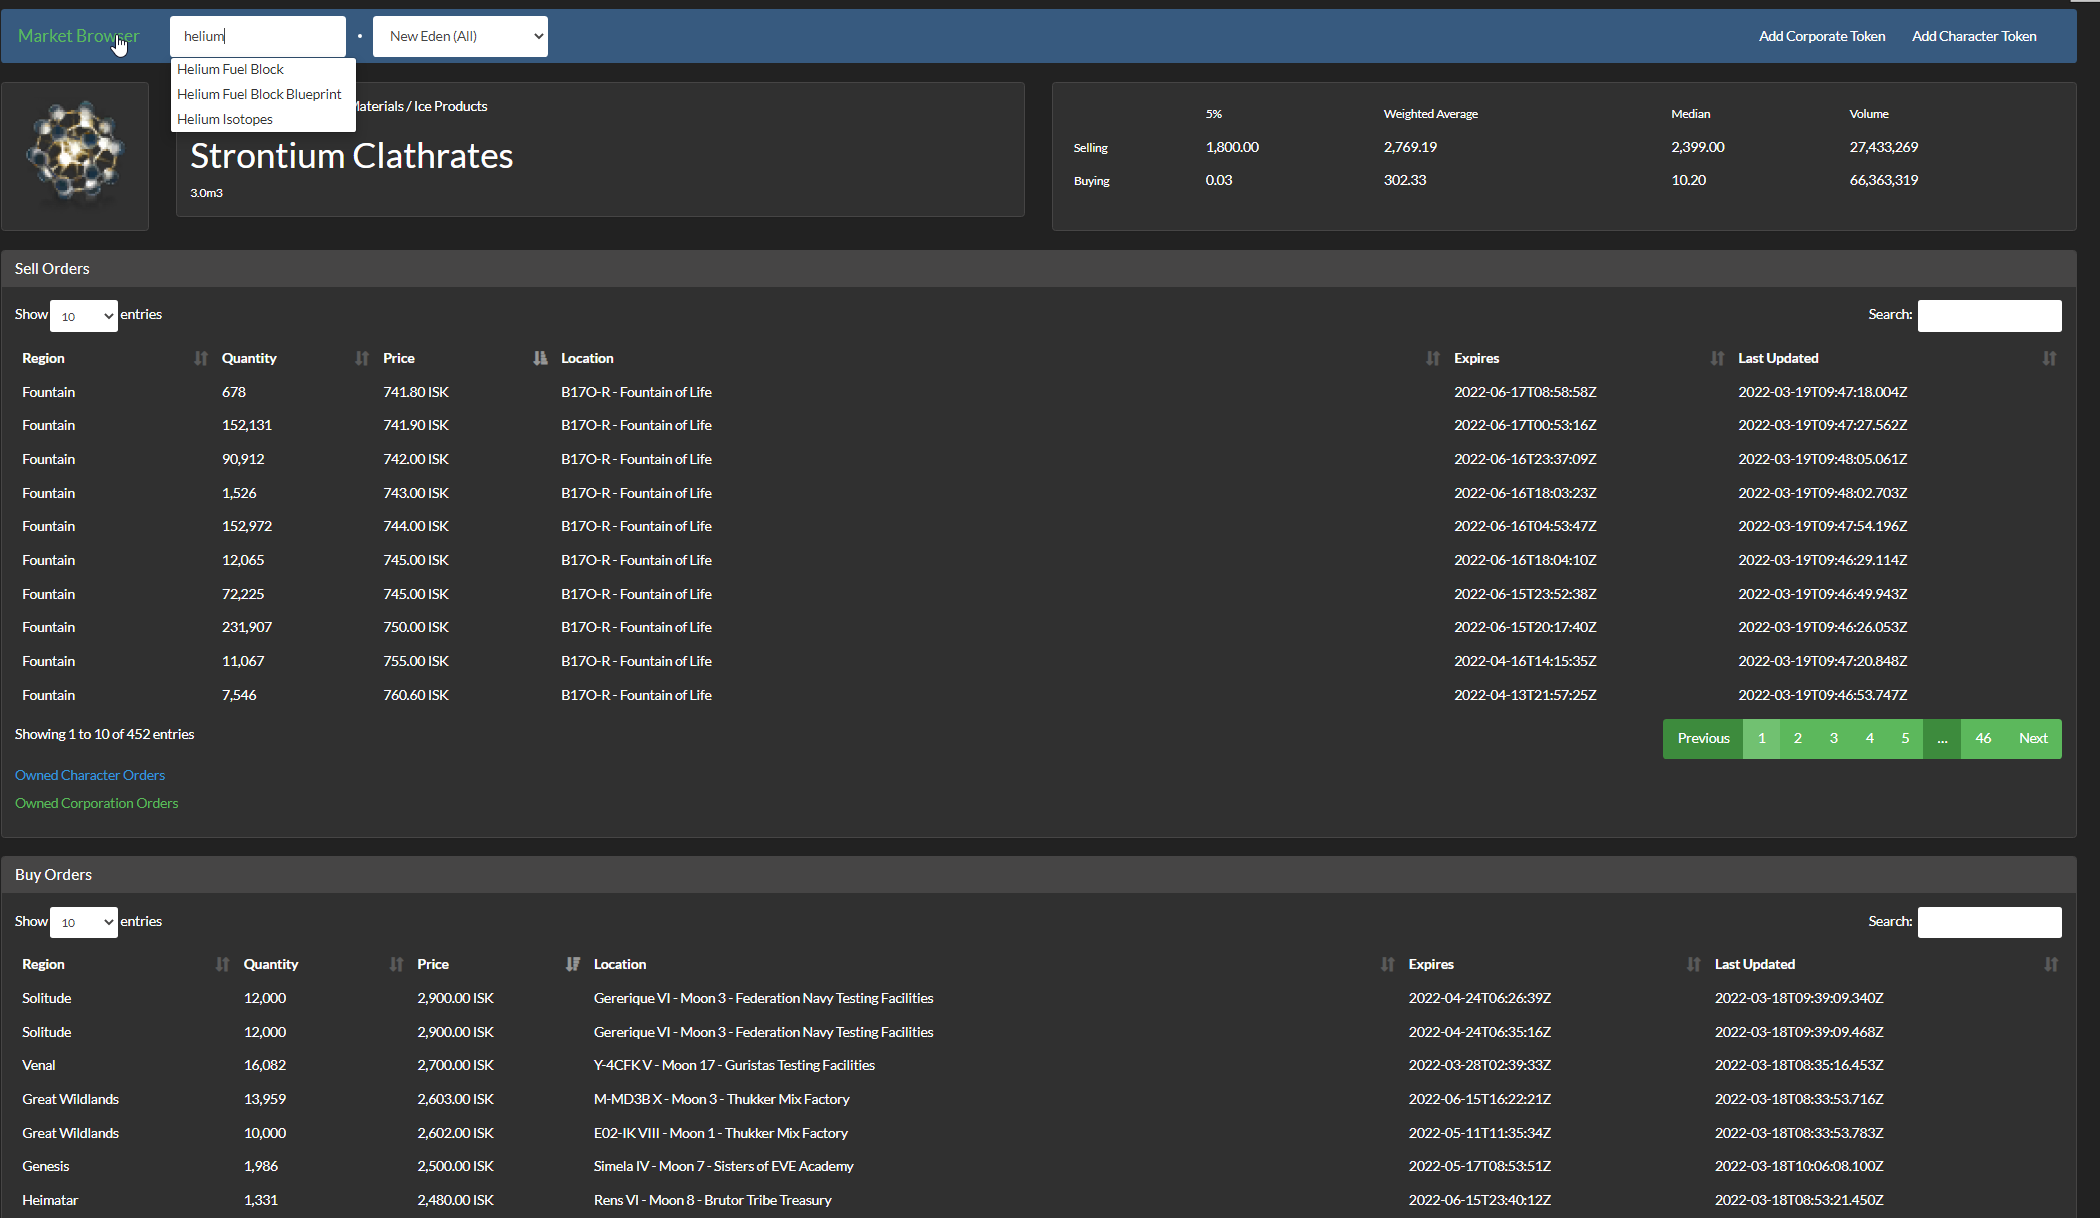The image size is (2100, 1218).
Task: Click buy price 2,700.00 ISK
Action: point(455,1065)
